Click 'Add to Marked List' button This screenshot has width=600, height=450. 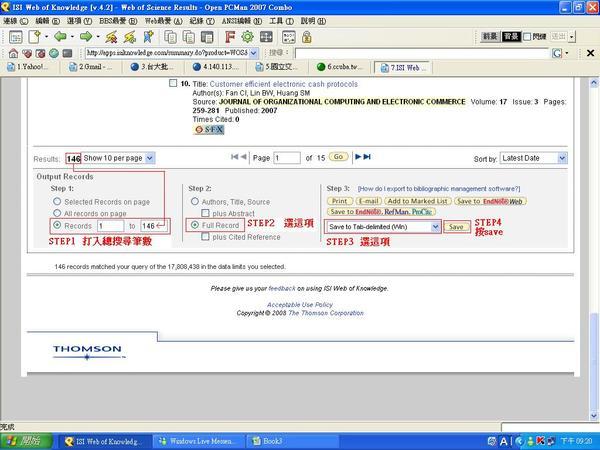click(417, 201)
